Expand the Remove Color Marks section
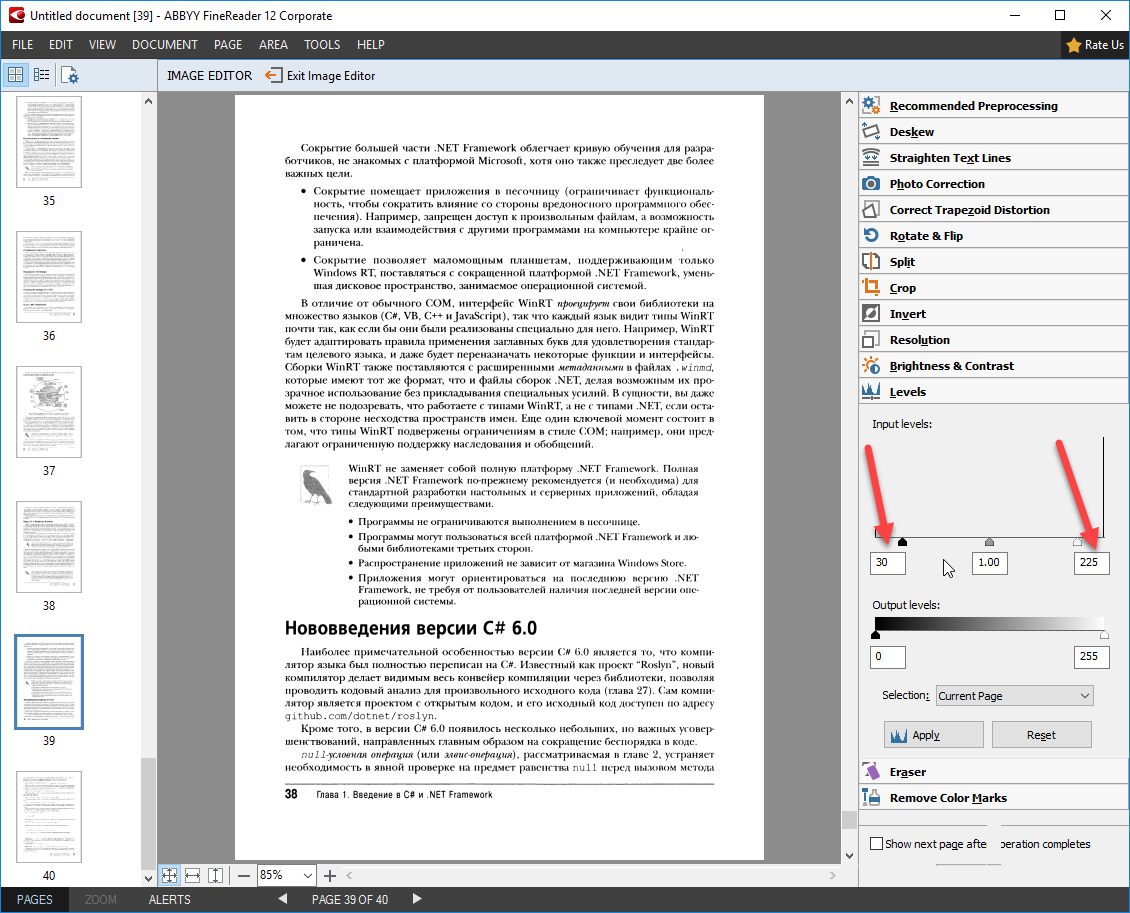 (993, 798)
